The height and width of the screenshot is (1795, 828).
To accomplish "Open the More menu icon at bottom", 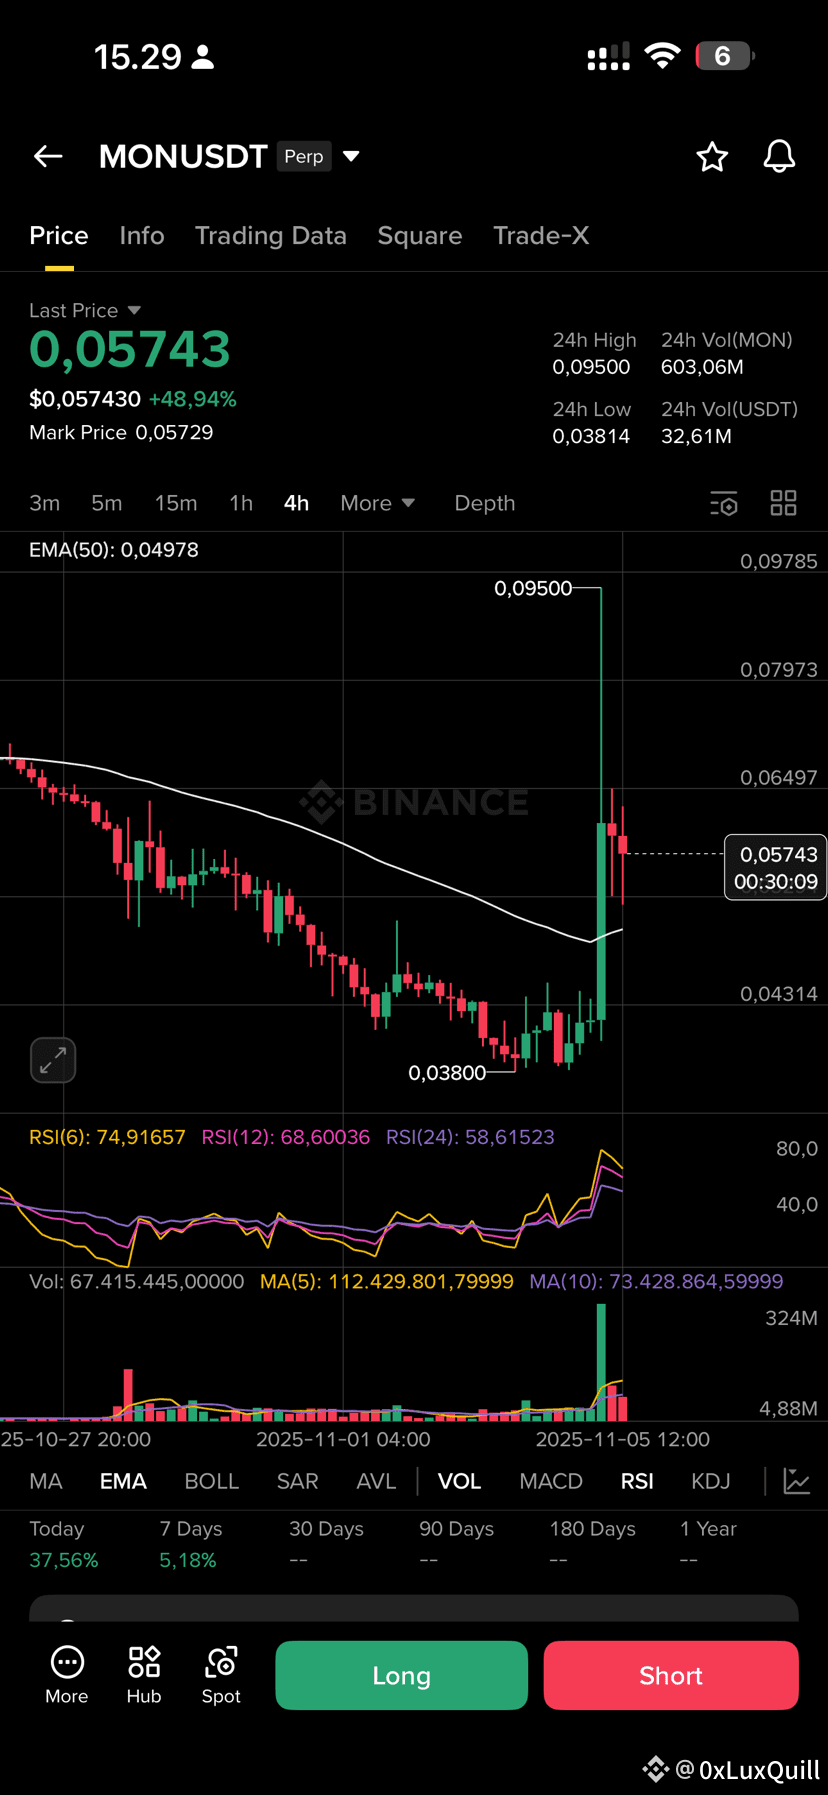I will coord(67,1675).
